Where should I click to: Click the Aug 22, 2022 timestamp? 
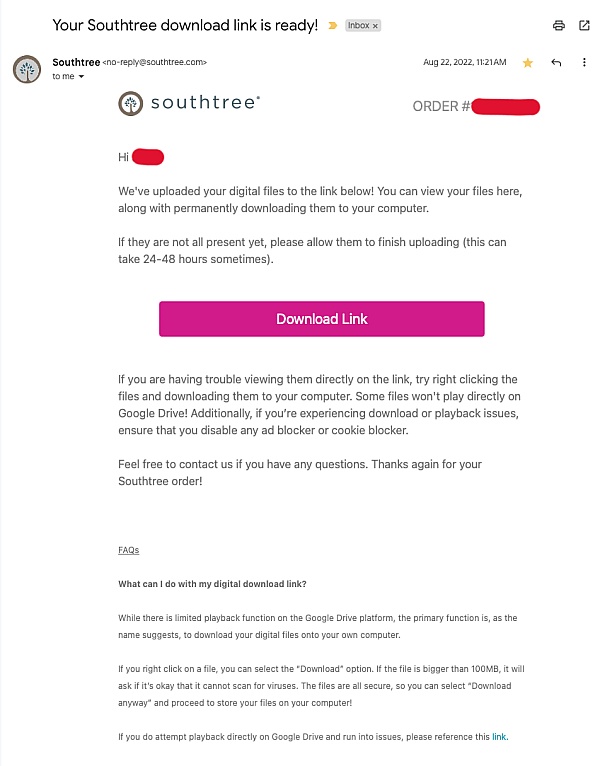pyautogui.click(x=464, y=62)
